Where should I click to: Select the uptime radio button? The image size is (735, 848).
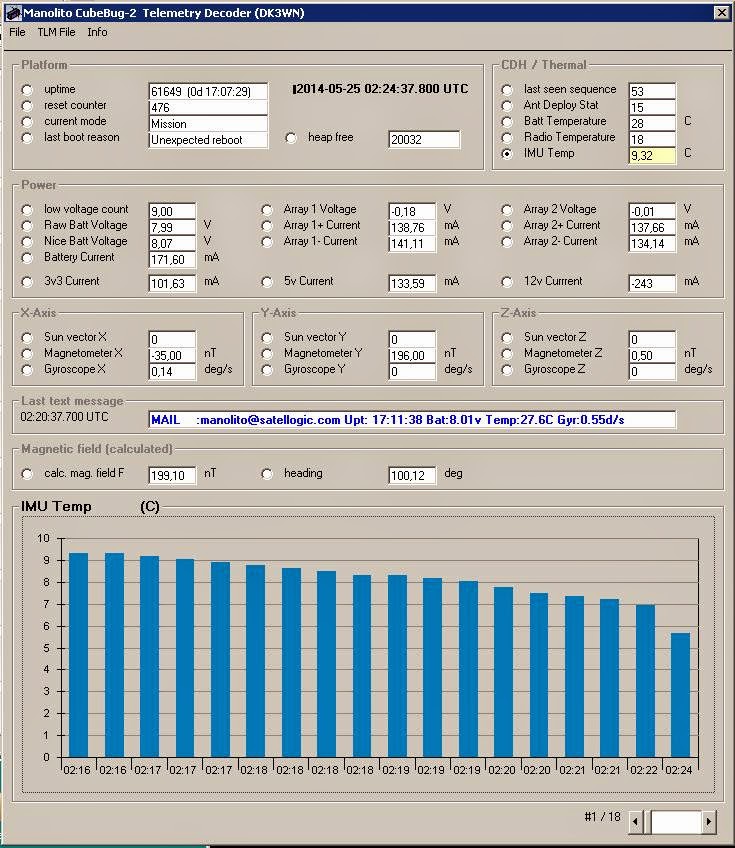(27, 90)
